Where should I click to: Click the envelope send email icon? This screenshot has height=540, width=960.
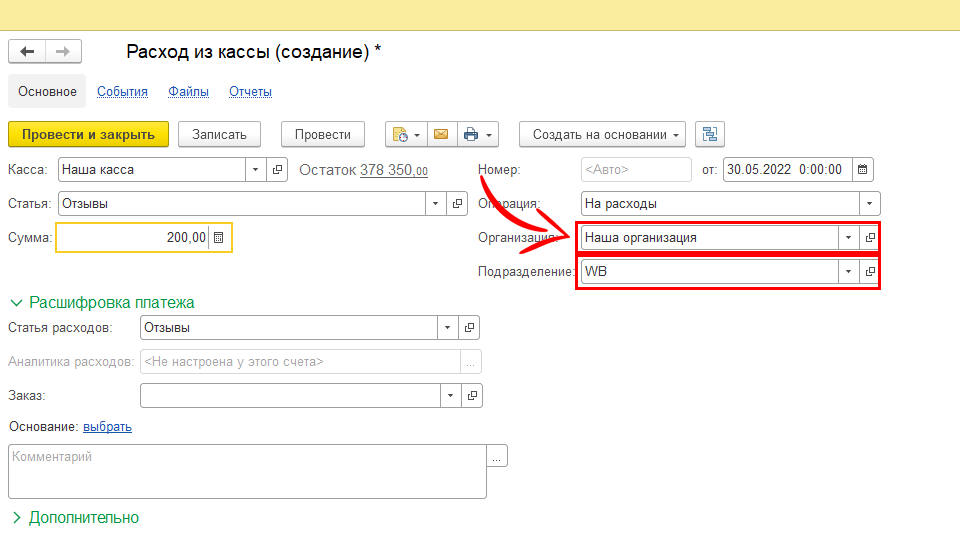tap(441, 135)
